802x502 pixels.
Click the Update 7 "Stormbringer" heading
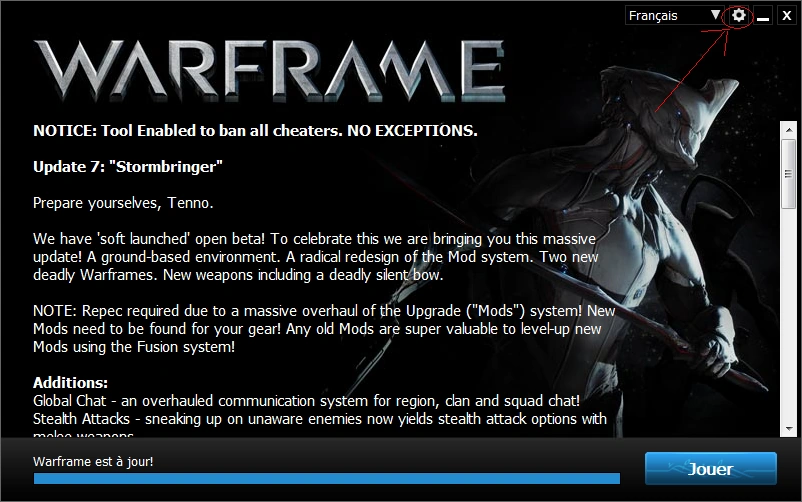[128, 167]
